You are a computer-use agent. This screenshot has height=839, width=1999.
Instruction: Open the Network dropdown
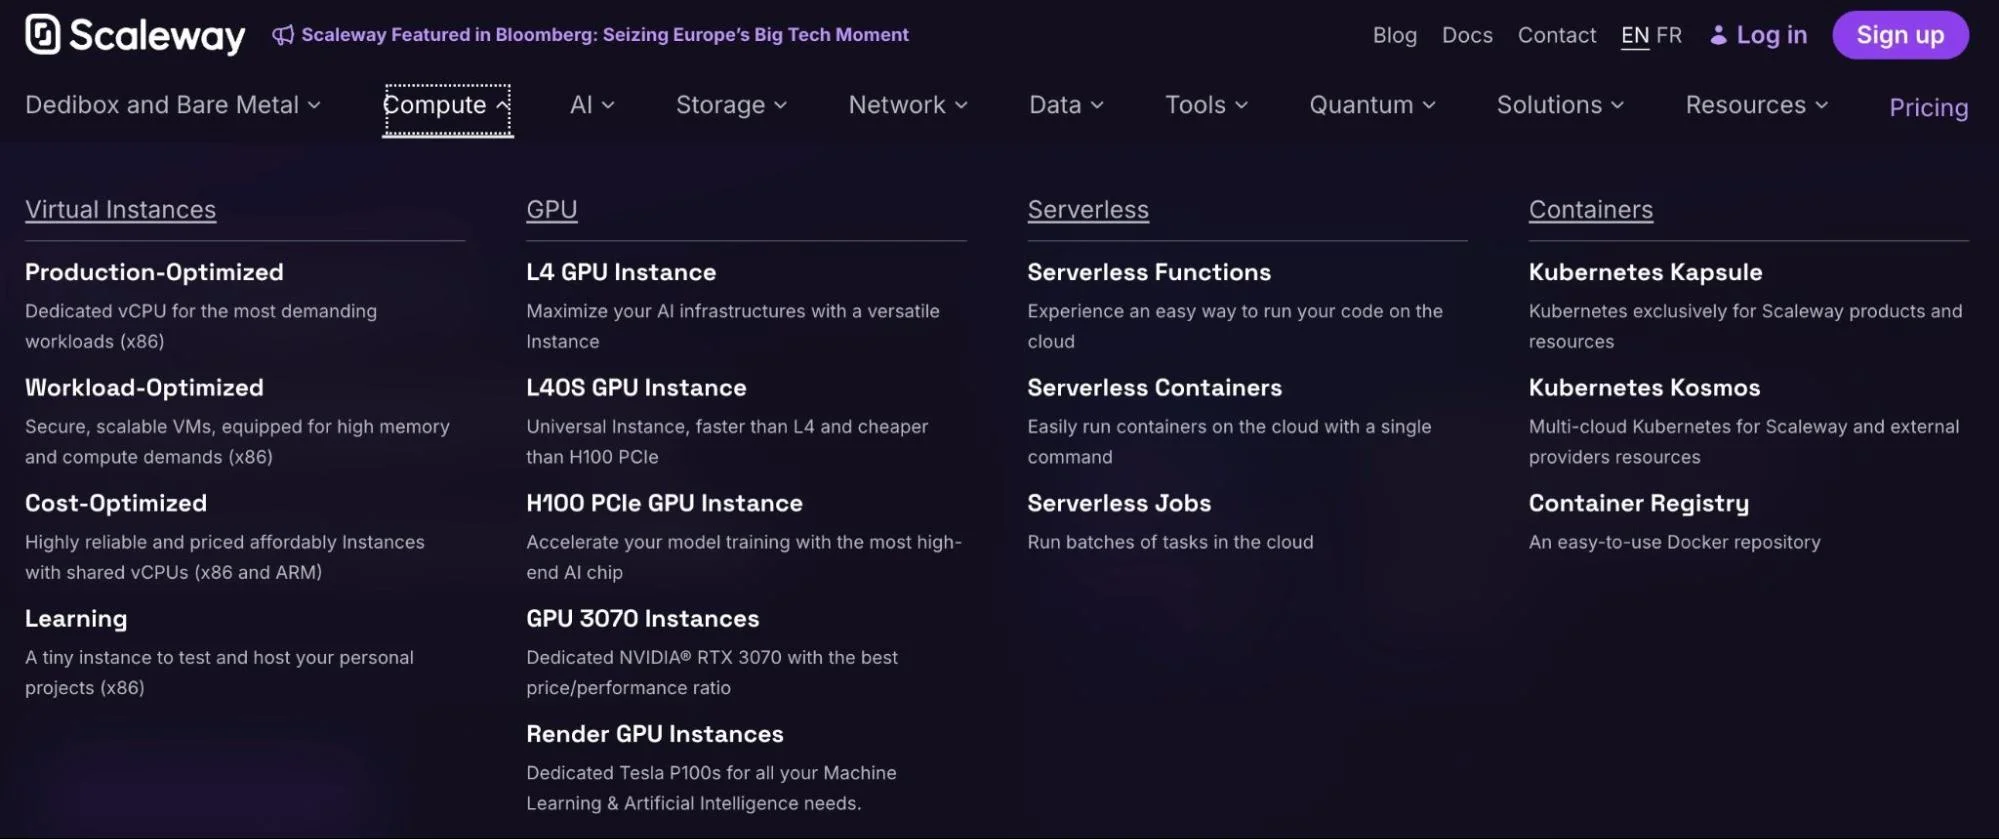[908, 105]
